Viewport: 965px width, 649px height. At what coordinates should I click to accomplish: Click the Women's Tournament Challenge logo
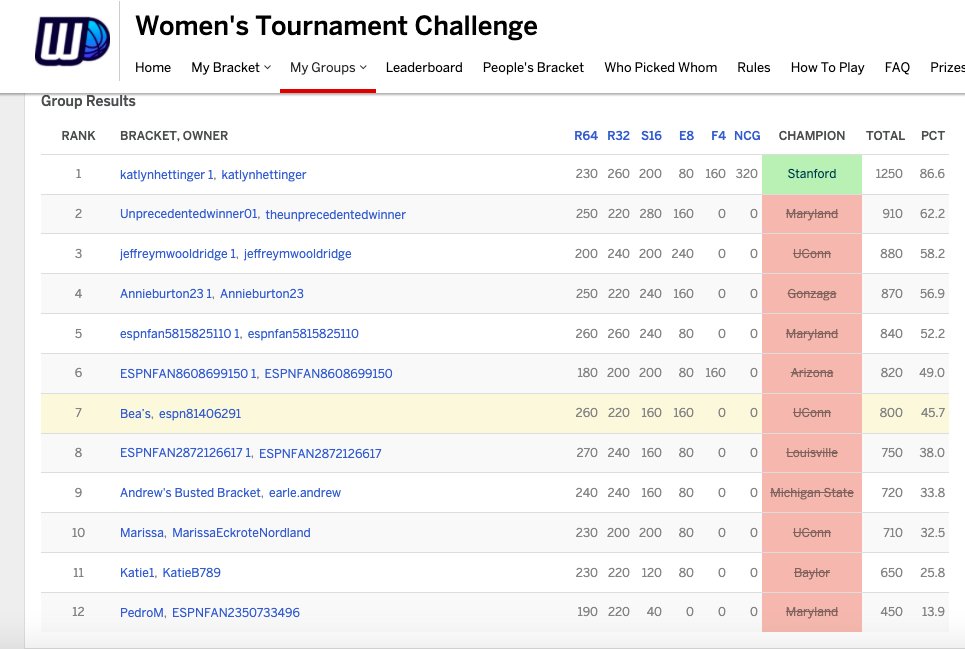click(x=73, y=41)
